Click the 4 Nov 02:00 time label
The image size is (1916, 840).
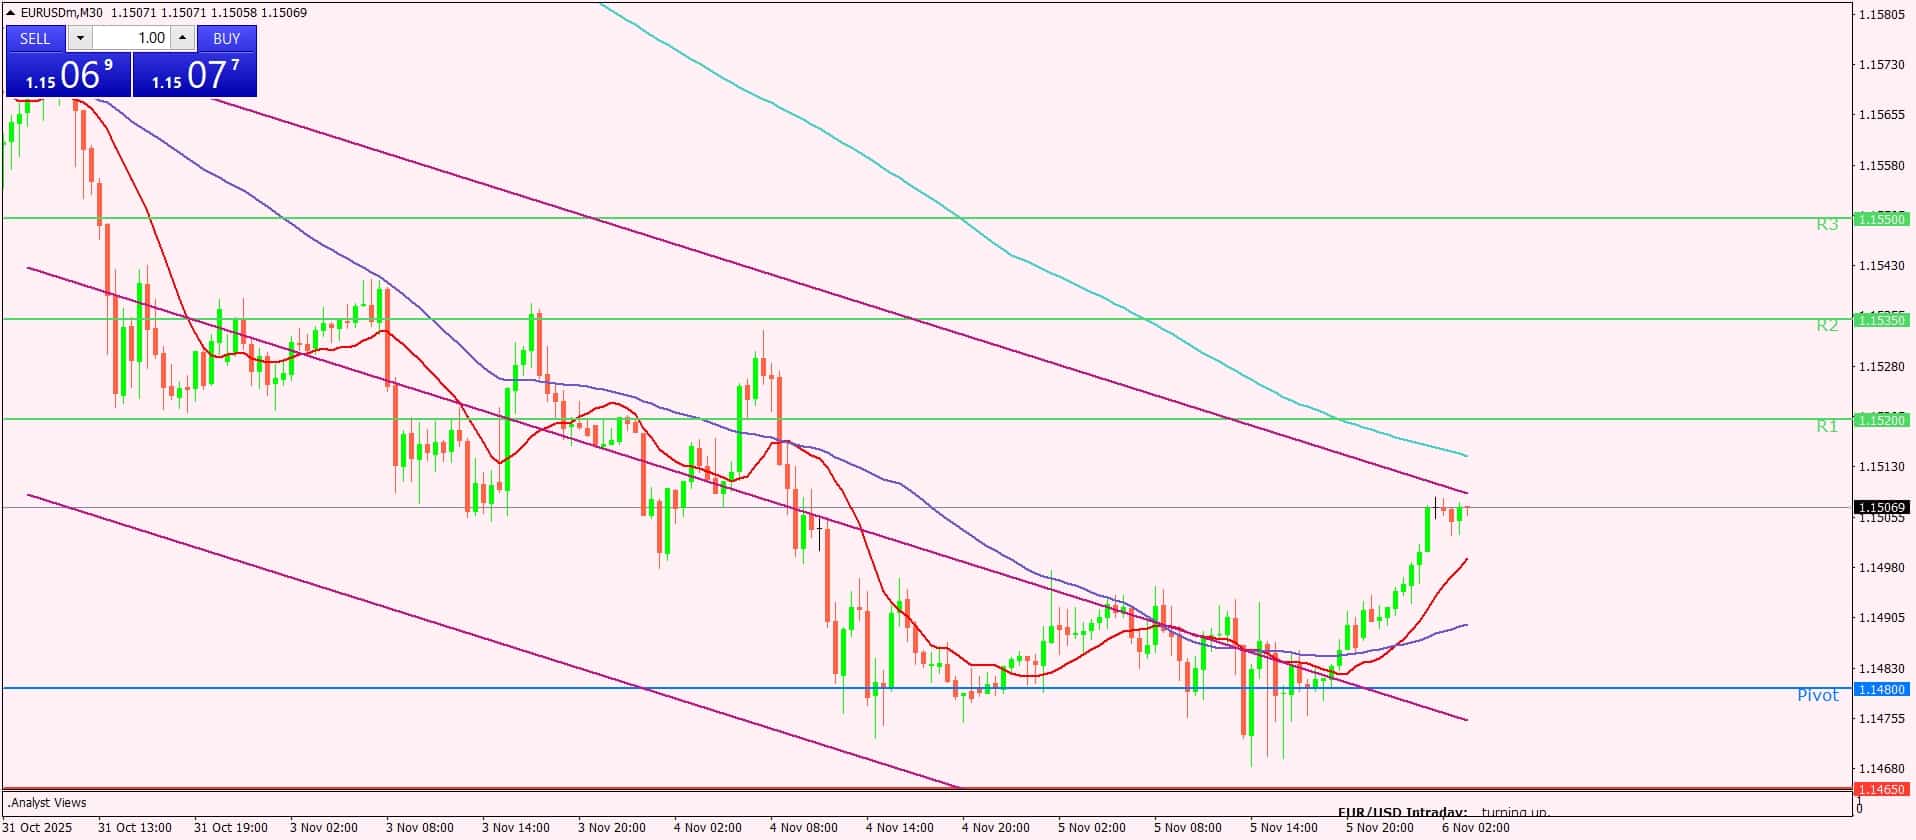(708, 828)
